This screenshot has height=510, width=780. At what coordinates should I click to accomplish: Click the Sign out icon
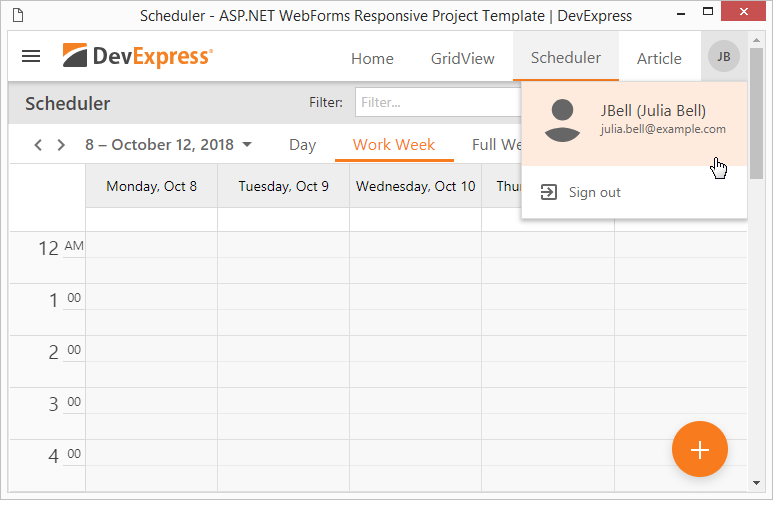[548, 192]
